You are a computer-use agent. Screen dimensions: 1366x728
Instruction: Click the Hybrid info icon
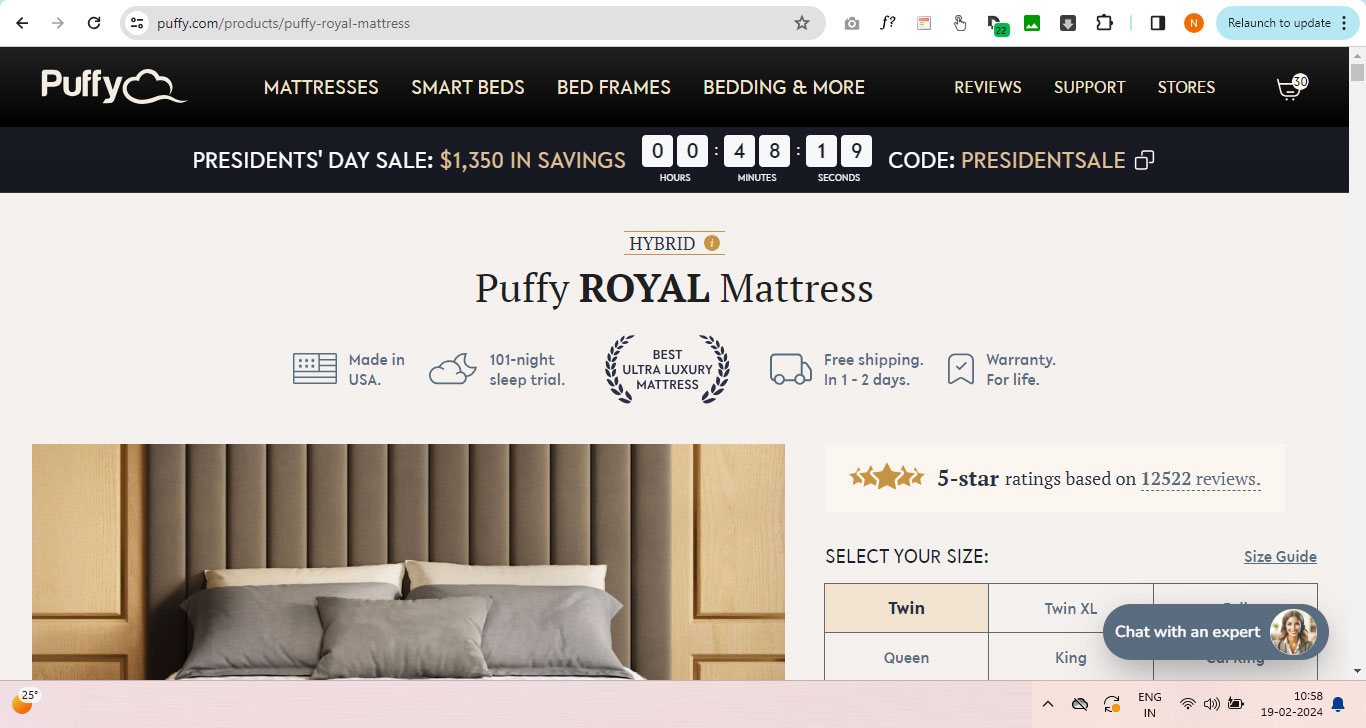coord(712,243)
